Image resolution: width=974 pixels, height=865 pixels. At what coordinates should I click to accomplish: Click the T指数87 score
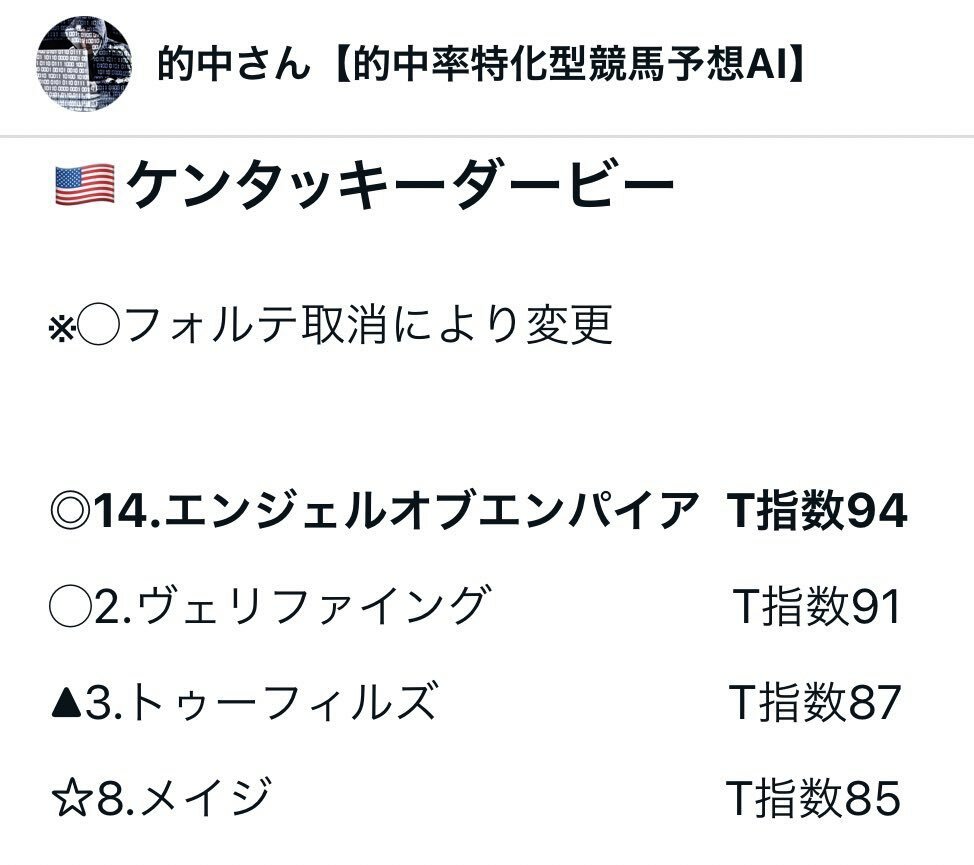(814, 703)
